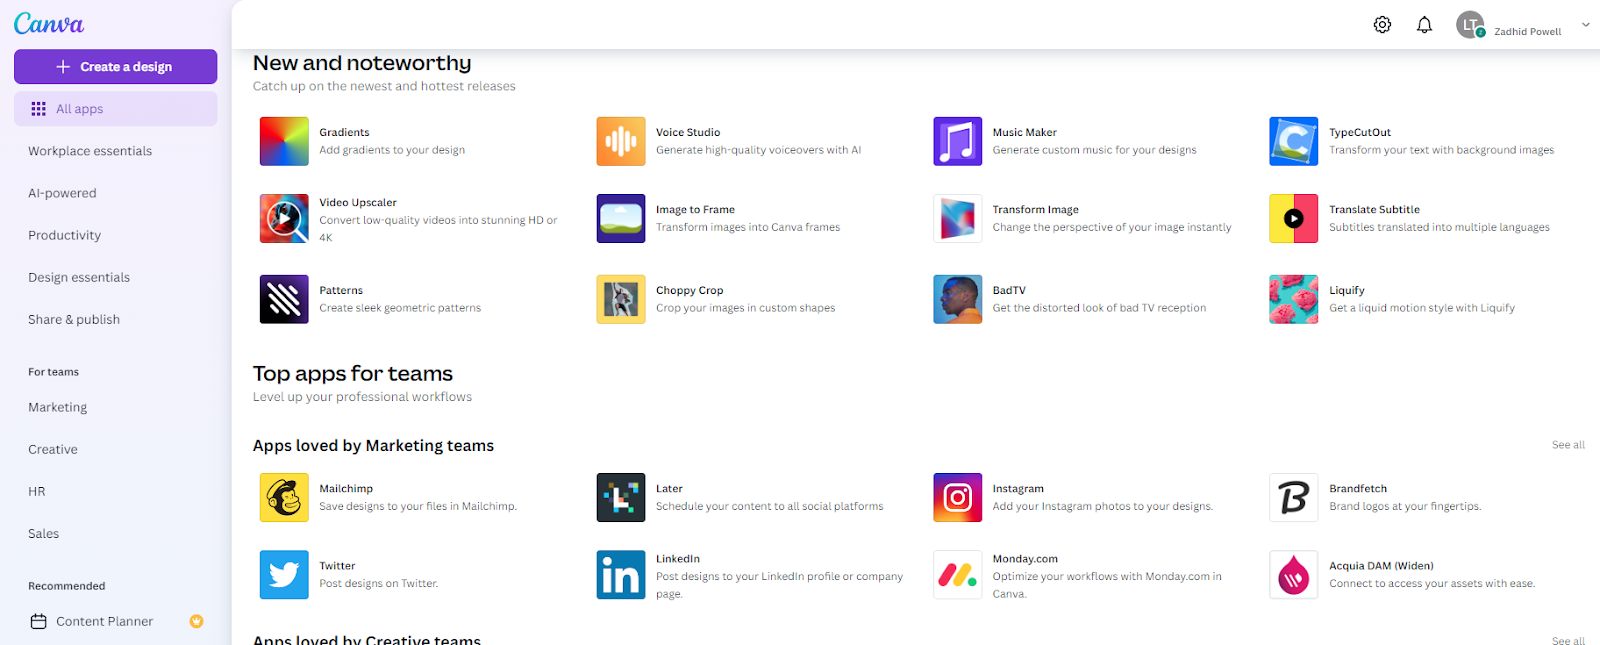
Task: See all apps loved by Creative teams
Action: [x=1568, y=640]
